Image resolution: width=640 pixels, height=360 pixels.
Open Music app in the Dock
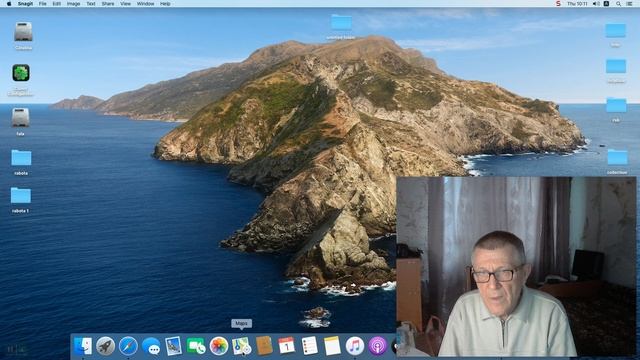[355, 346]
